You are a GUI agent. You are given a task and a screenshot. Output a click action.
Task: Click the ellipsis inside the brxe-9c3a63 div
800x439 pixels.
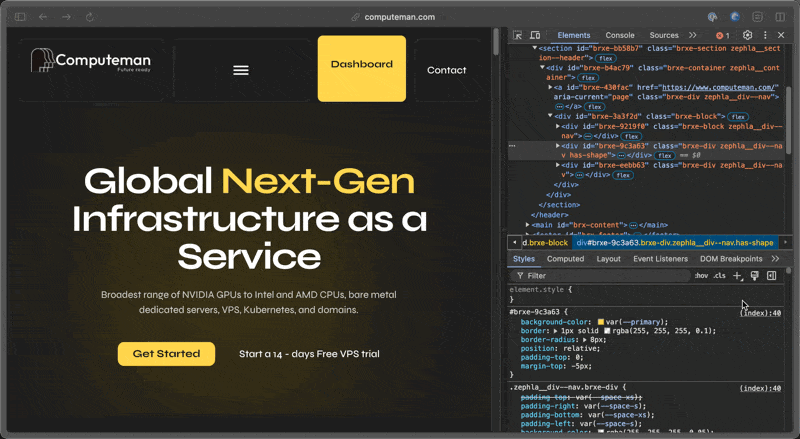[621, 156]
